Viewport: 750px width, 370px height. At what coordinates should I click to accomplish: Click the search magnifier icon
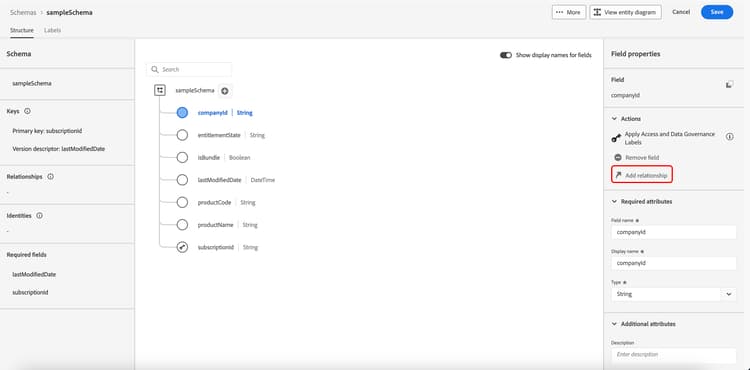(x=155, y=69)
